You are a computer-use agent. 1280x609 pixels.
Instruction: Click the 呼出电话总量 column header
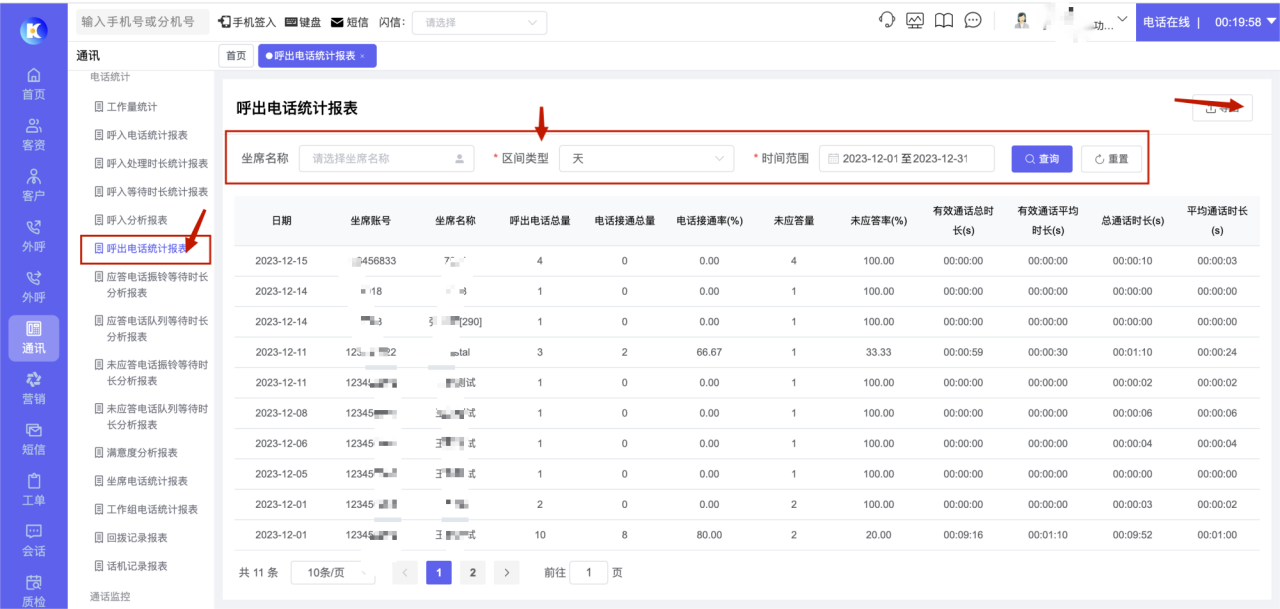539,220
